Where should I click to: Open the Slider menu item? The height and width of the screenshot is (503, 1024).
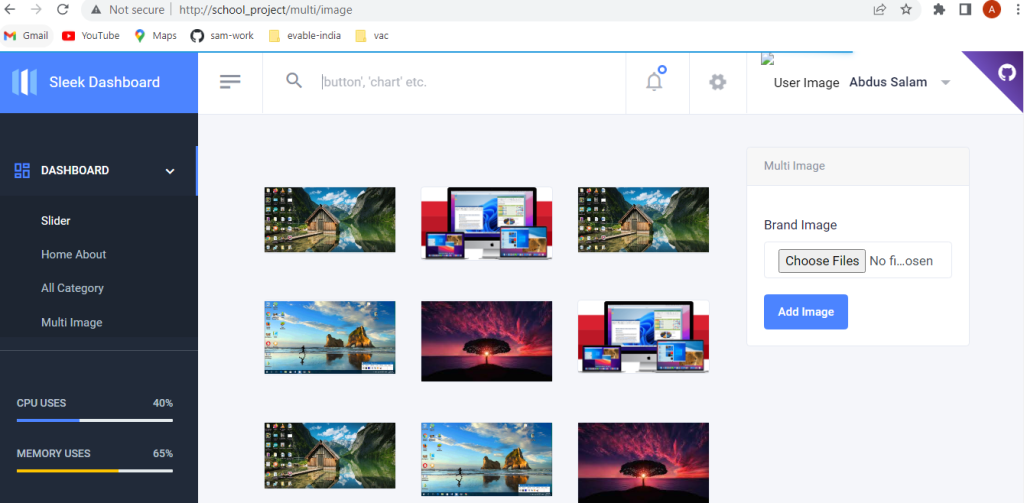(x=56, y=221)
